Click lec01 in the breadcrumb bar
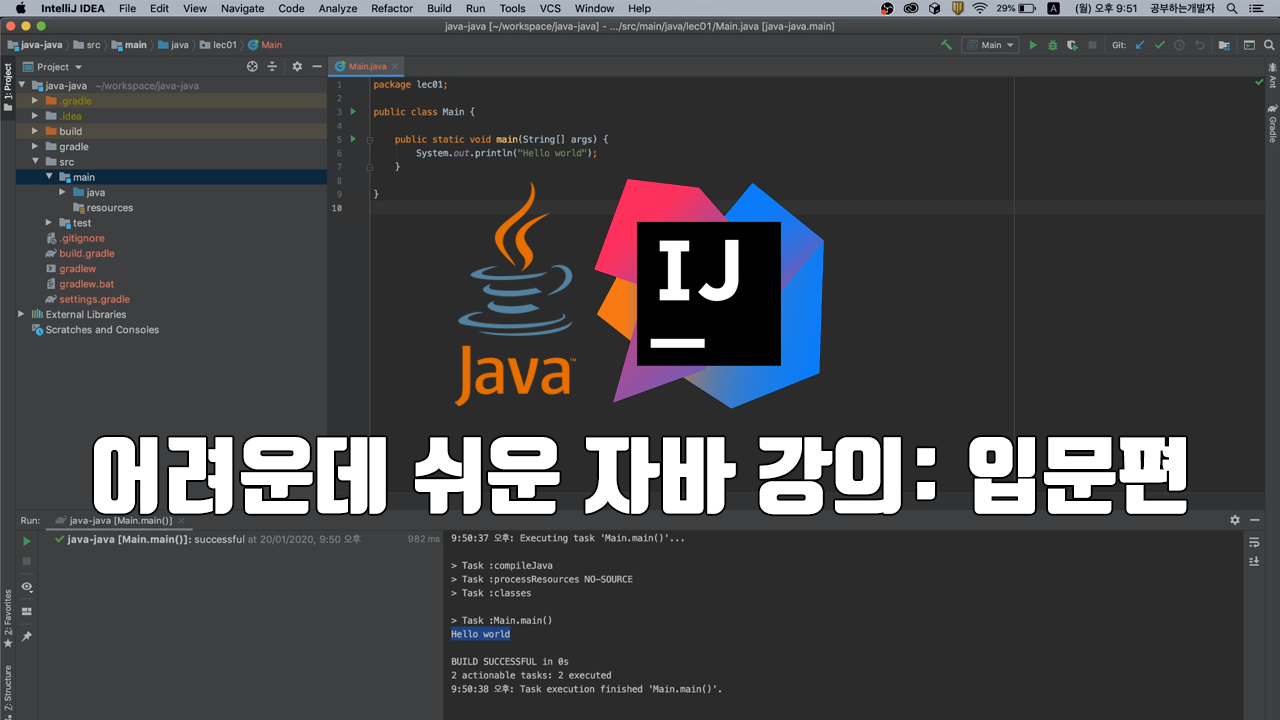Viewport: 1280px width, 720px height. [218, 45]
